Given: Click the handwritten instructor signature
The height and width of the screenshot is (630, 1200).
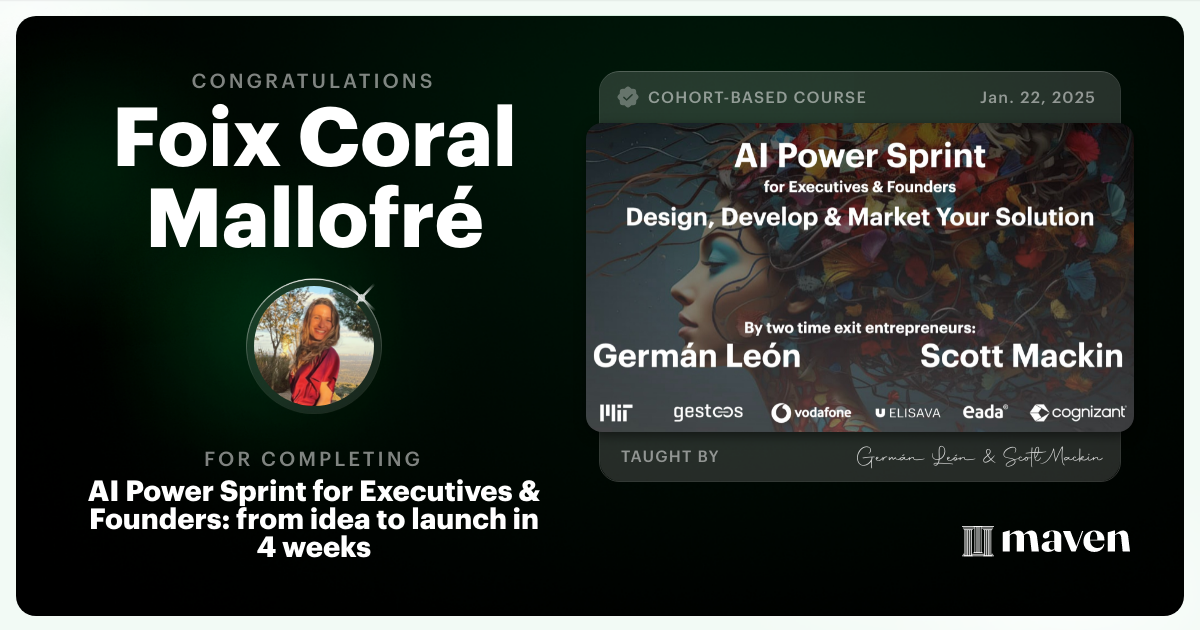Looking at the screenshot, I should [979, 457].
